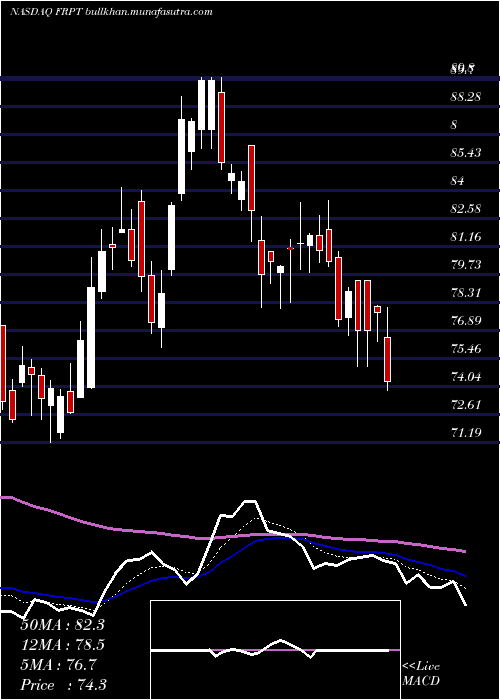Click the 76.89 price axis label

tap(466, 321)
